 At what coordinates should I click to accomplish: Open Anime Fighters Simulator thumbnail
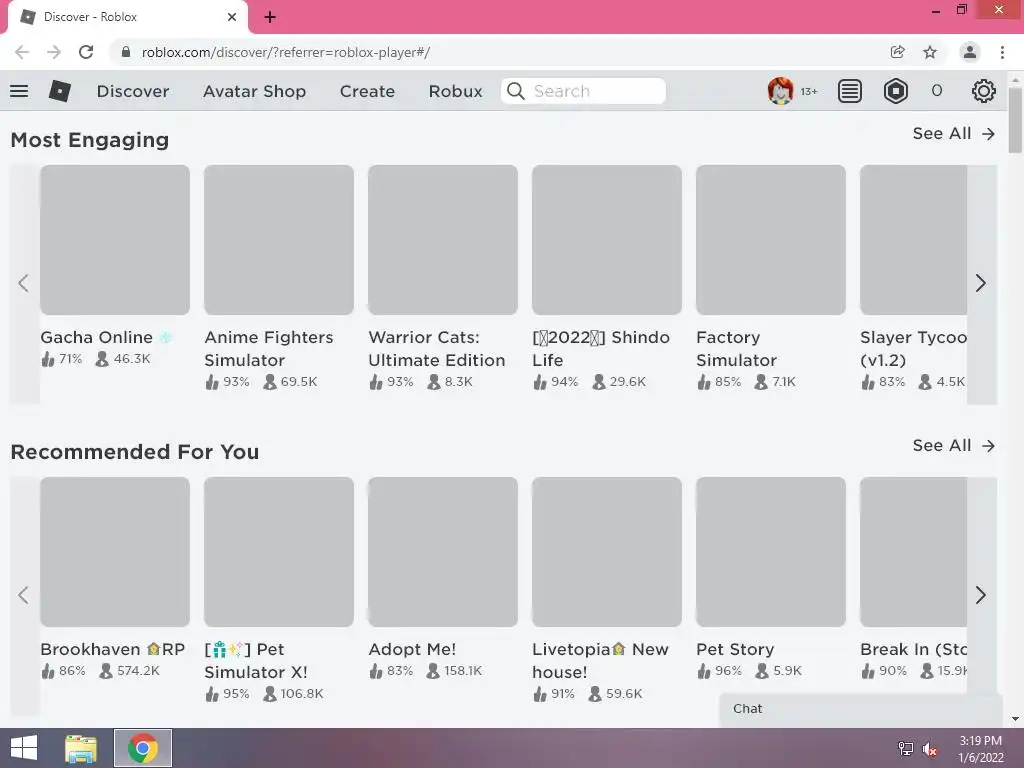[279, 240]
